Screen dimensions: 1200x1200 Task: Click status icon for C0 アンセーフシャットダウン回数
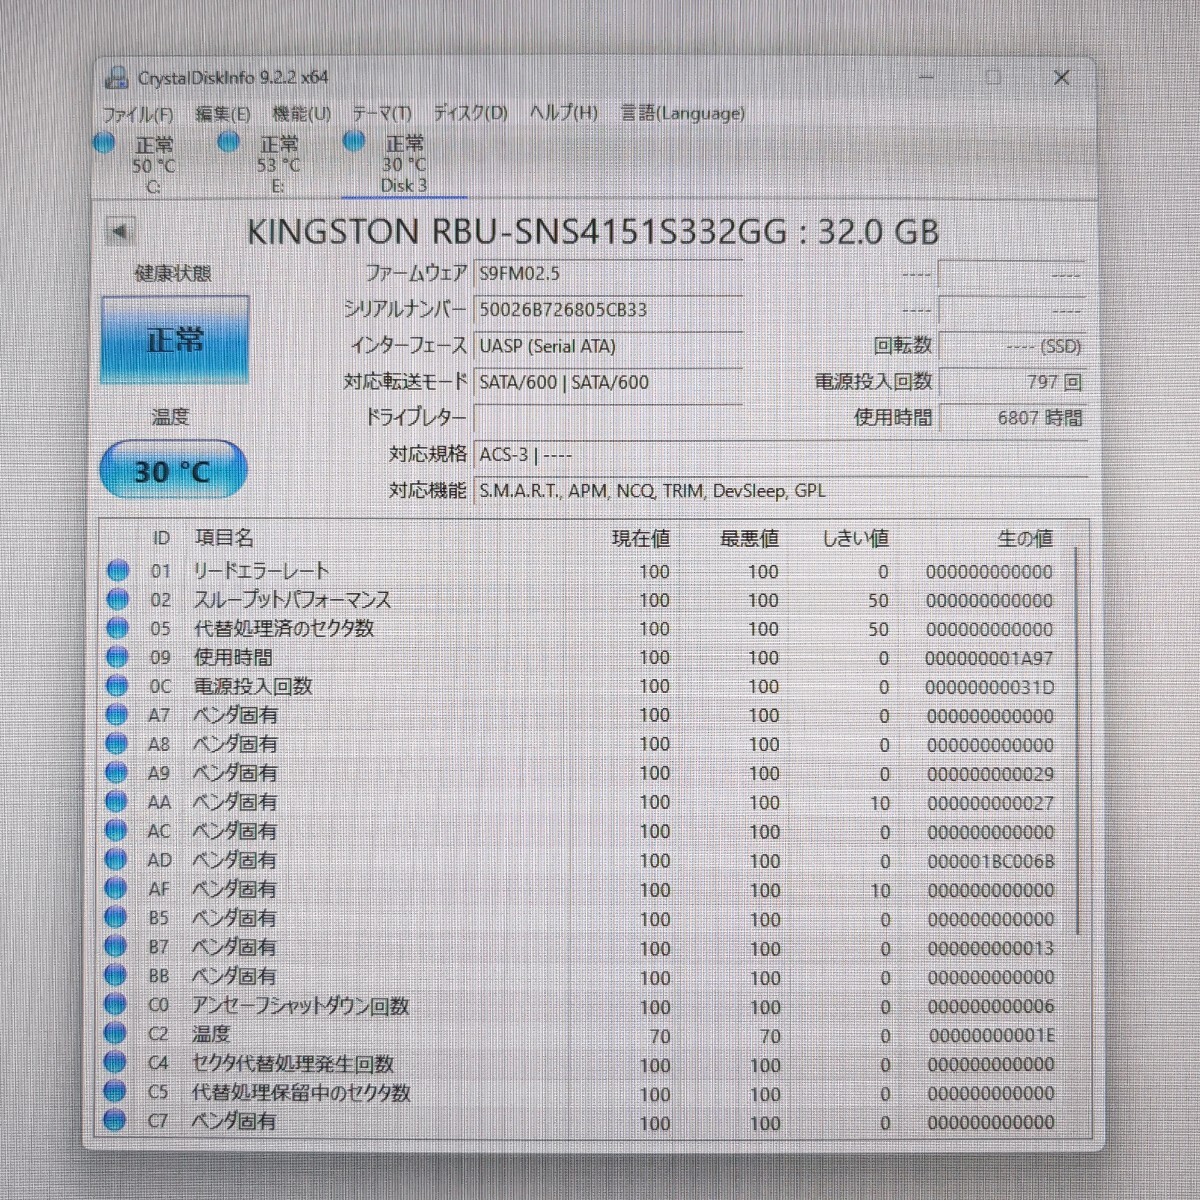point(116,1005)
